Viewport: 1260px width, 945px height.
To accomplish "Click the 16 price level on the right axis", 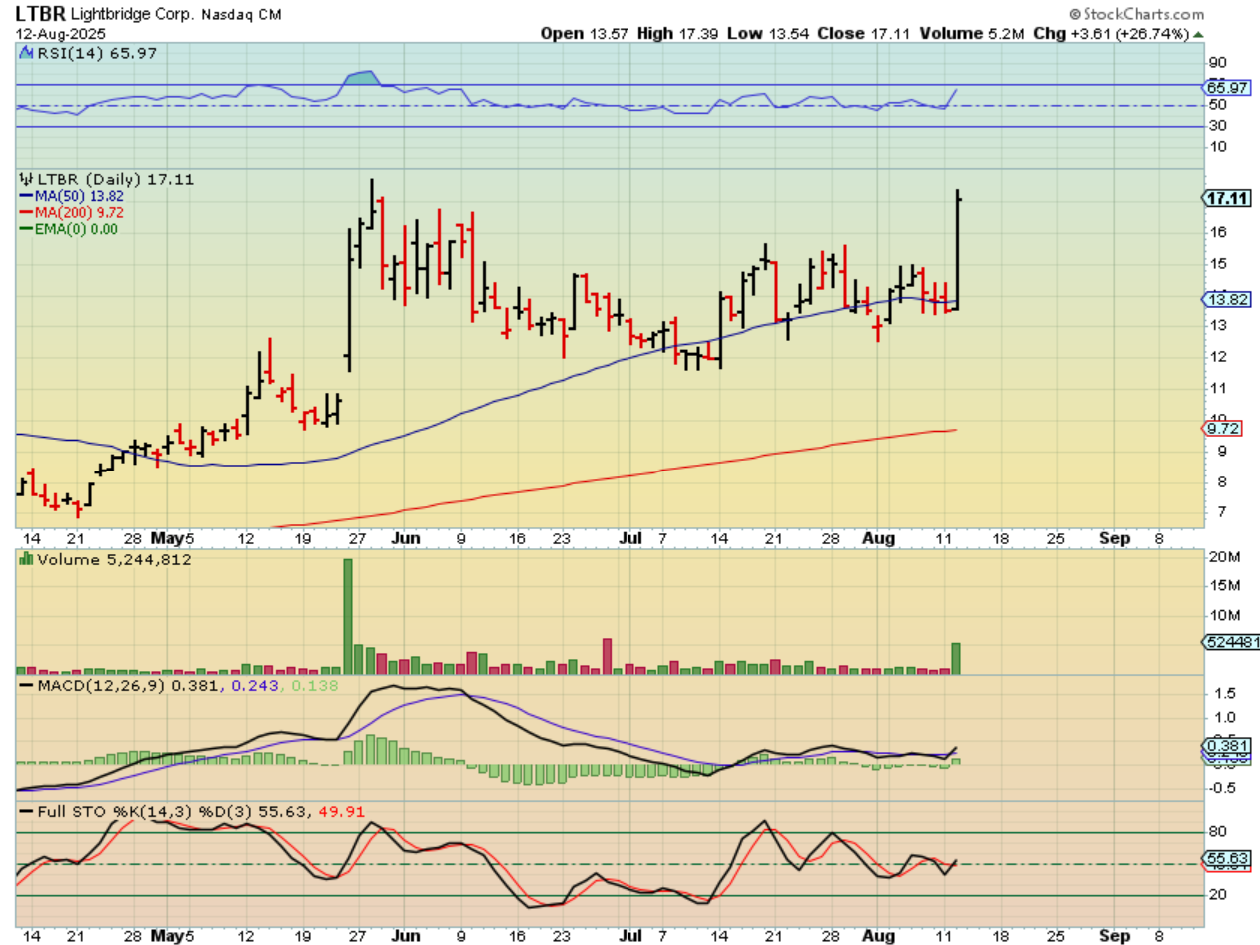I will point(1219,231).
